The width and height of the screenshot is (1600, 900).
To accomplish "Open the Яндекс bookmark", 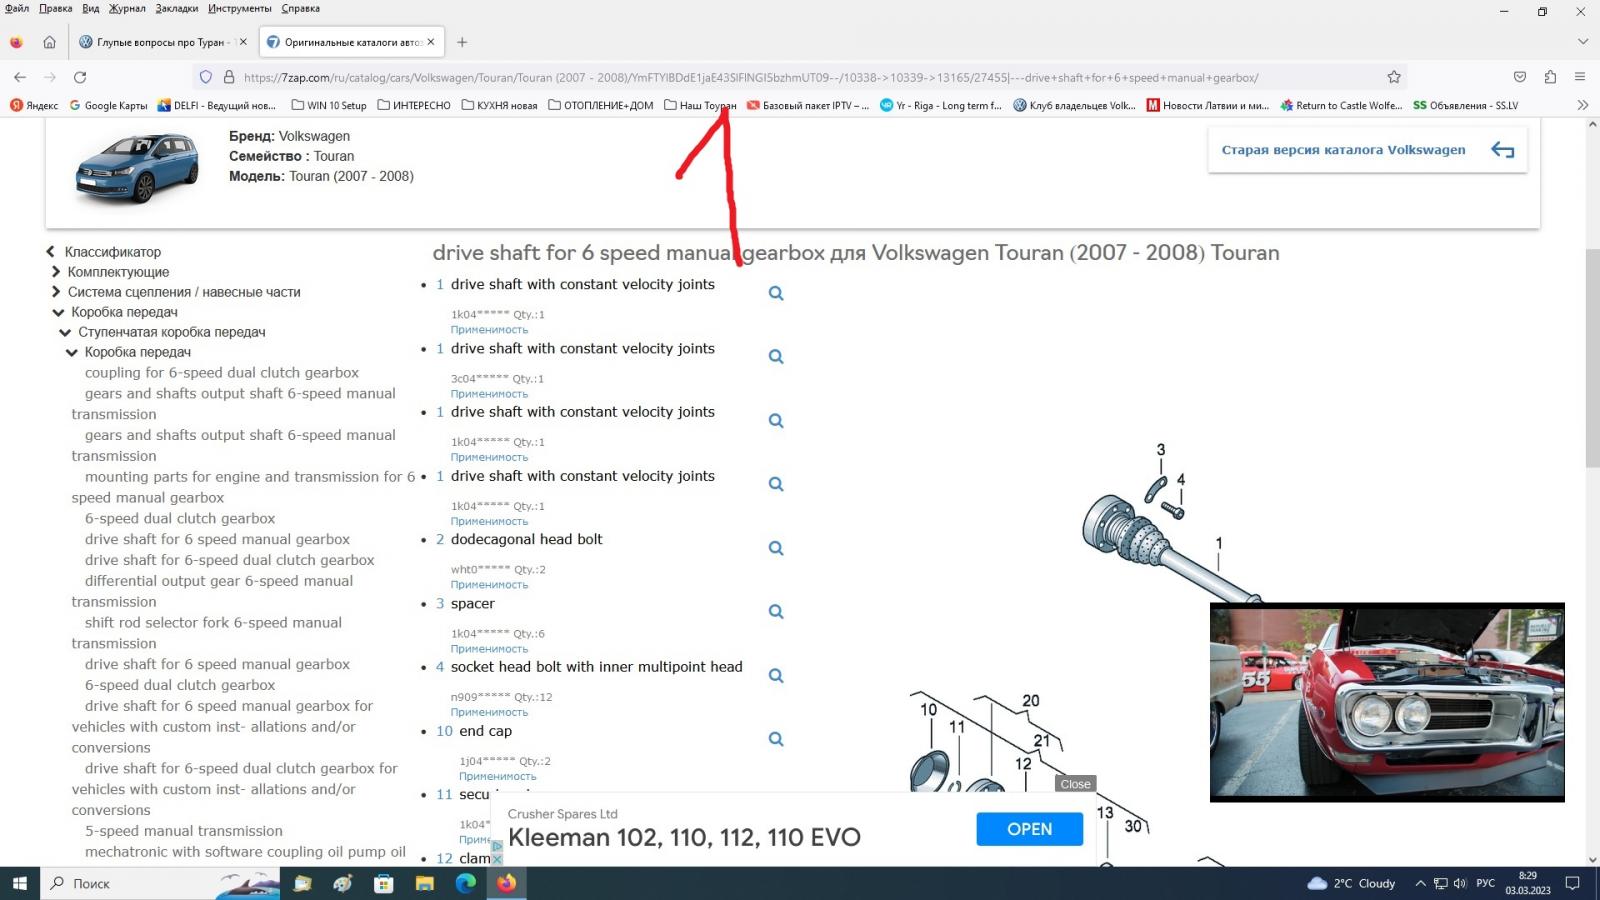I will tap(34, 105).
